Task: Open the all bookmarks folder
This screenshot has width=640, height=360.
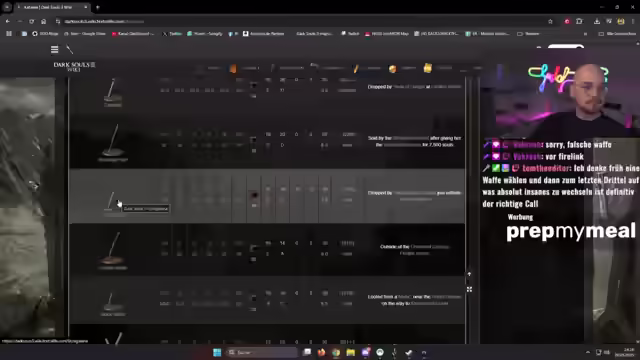Action: point(617,33)
